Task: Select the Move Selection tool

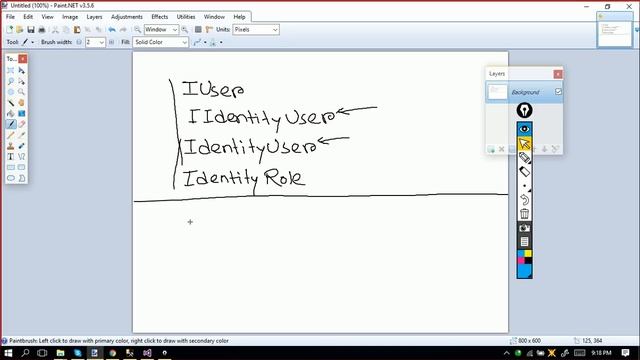Action: tap(21, 81)
